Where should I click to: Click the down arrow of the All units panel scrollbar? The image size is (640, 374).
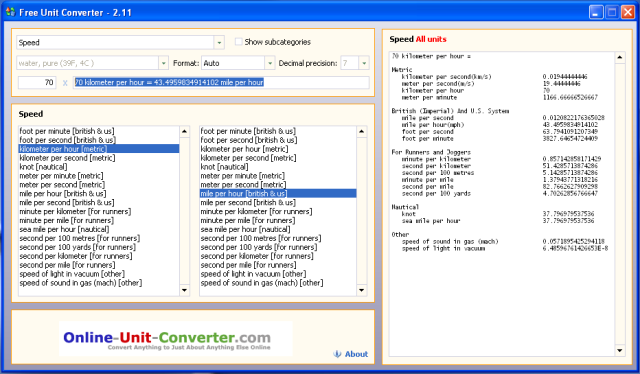click(x=620, y=350)
